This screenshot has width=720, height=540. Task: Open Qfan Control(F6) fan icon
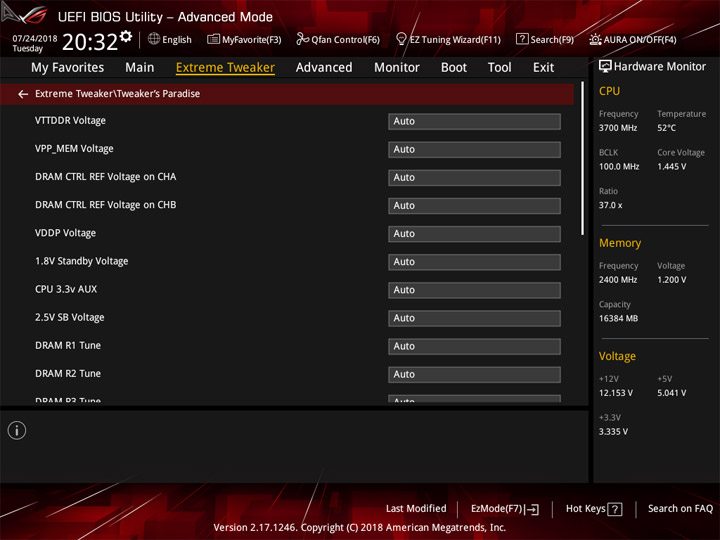(302, 39)
